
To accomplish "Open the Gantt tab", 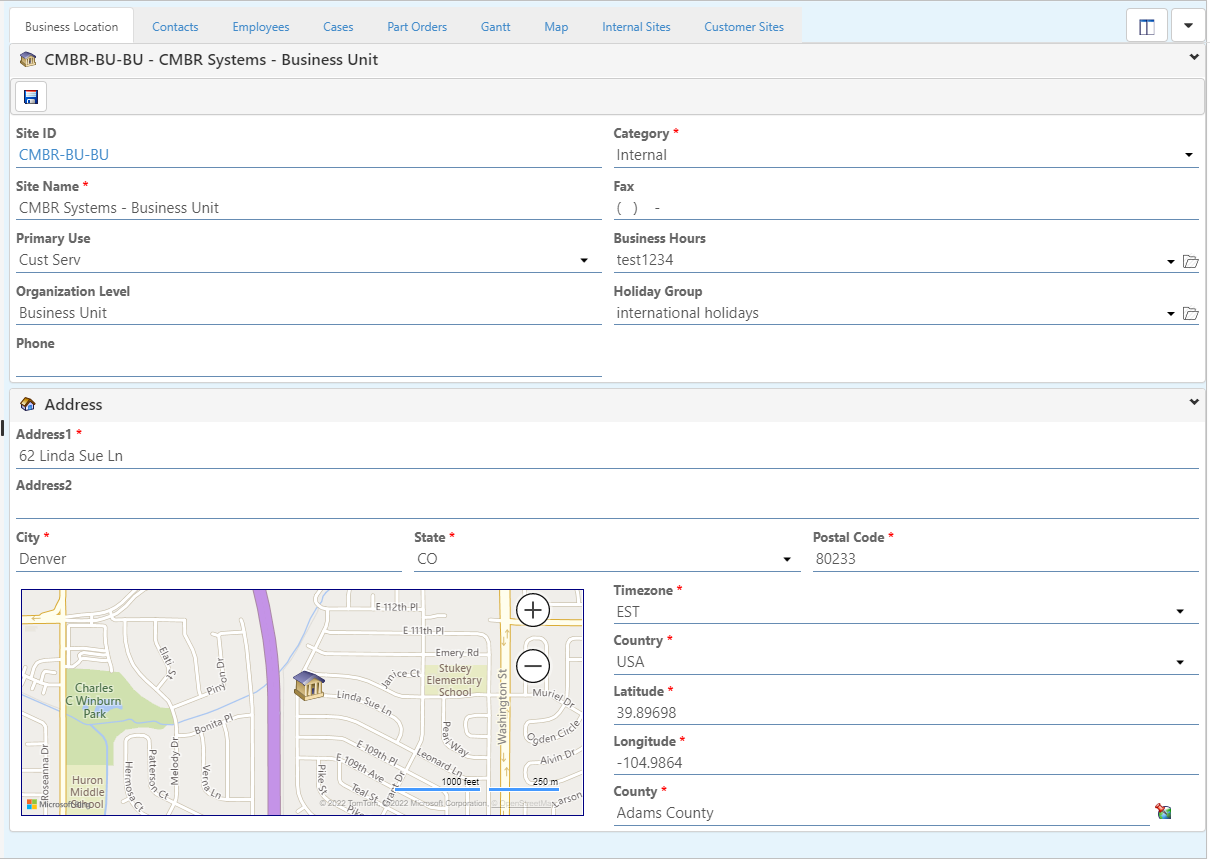I will [495, 27].
